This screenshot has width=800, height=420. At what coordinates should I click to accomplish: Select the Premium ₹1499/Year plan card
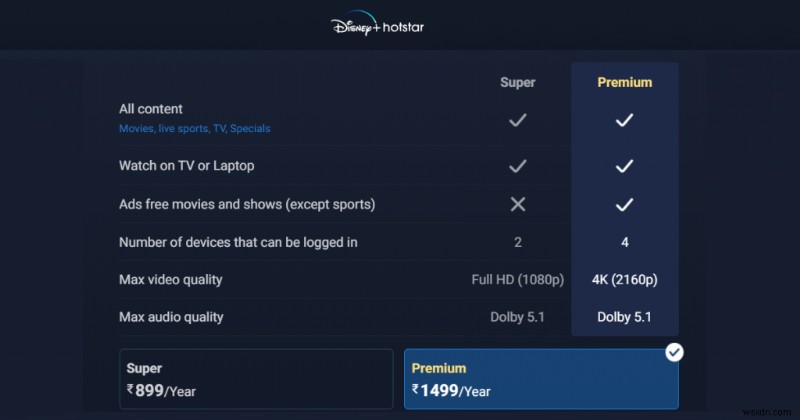point(540,379)
